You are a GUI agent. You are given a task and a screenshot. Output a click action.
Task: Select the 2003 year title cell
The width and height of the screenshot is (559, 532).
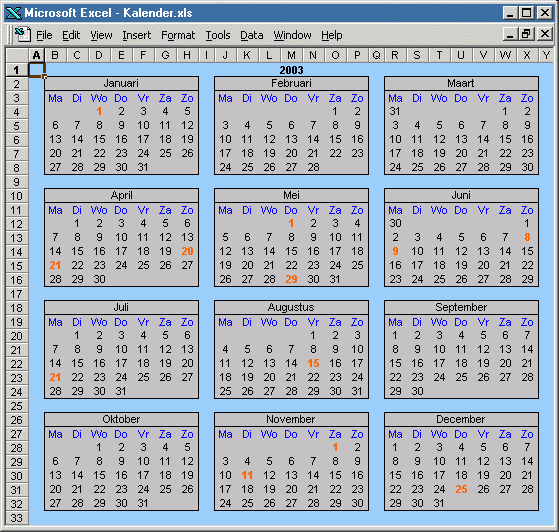(x=291, y=70)
